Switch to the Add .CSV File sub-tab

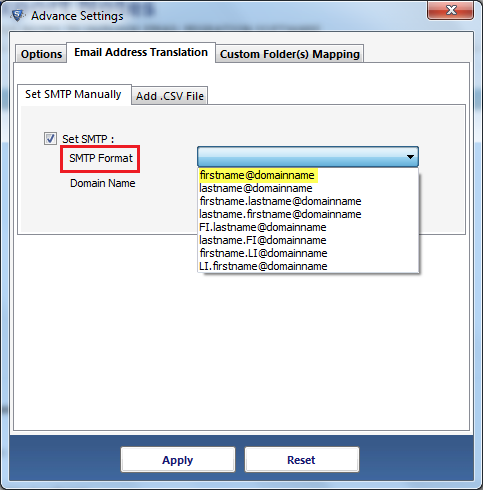pos(170,96)
